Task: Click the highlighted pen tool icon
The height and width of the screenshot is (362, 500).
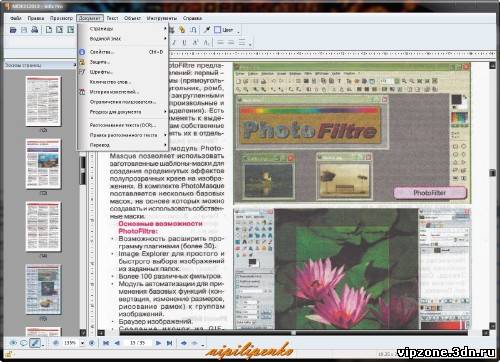Action: point(35,343)
